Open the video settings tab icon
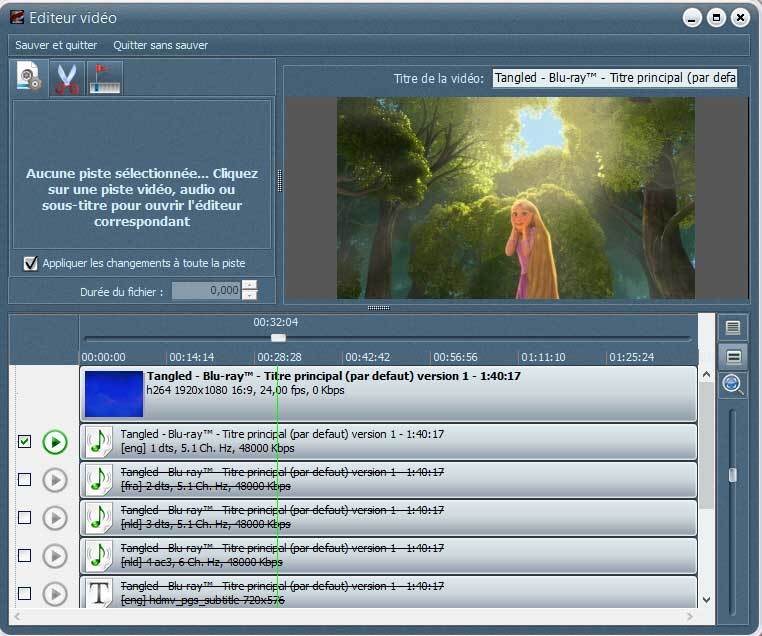Viewport: 762px width, 636px height. (29, 78)
